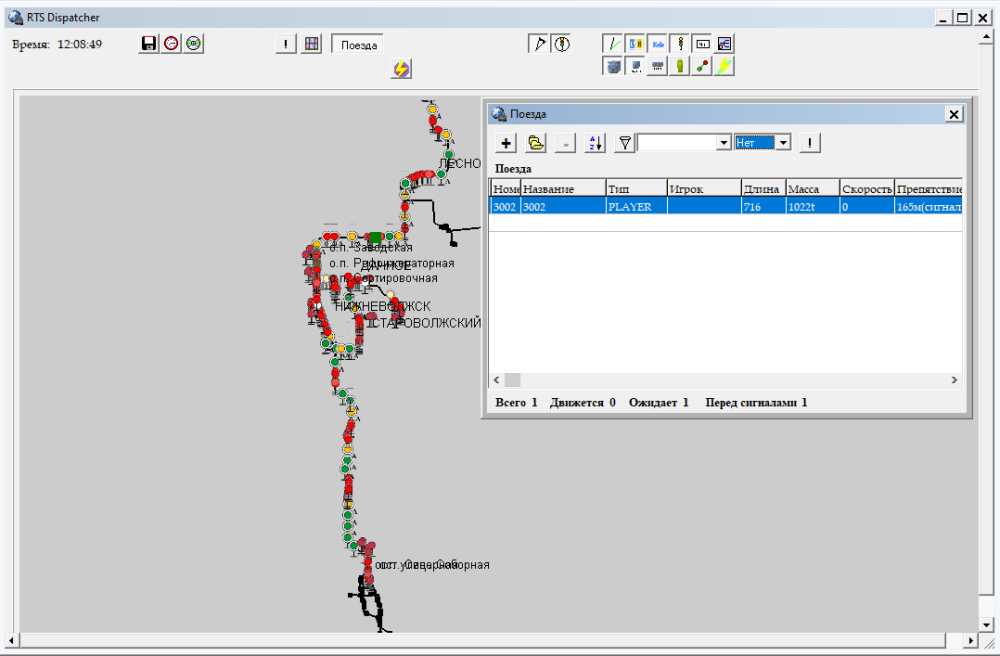Toggle the circled traffic light button
1000x656 pixels.
(x=562, y=44)
